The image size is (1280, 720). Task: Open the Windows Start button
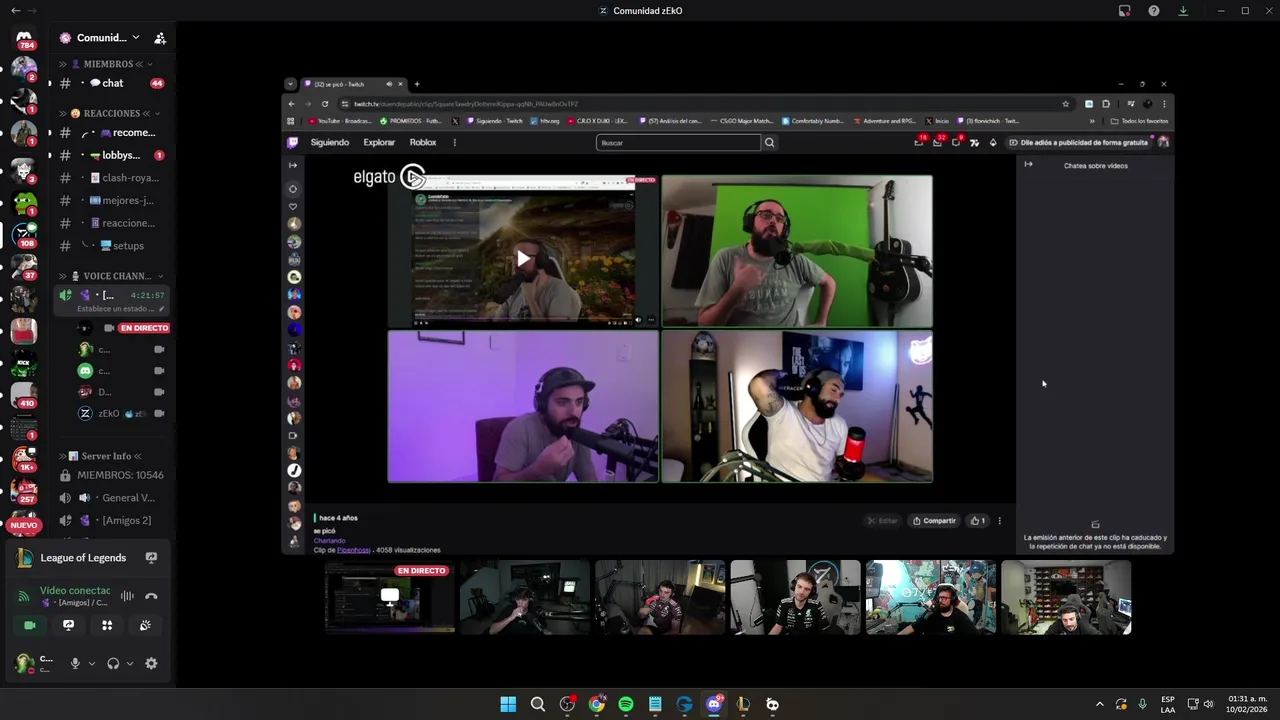(508, 704)
